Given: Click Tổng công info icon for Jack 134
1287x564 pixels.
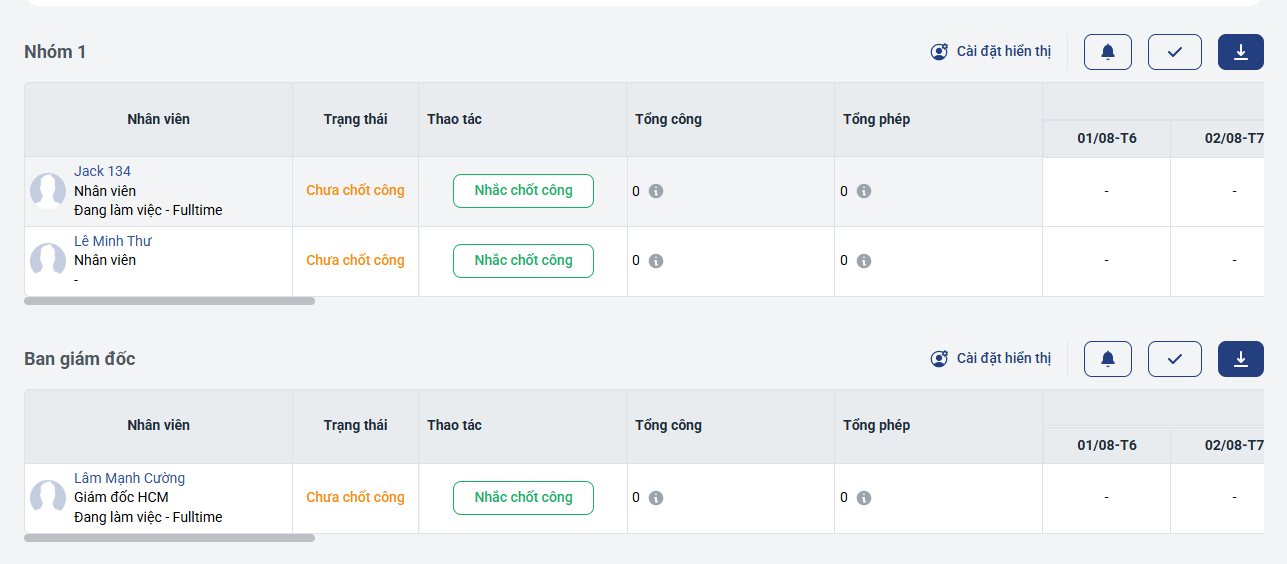Looking at the screenshot, I should (x=656, y=191).
